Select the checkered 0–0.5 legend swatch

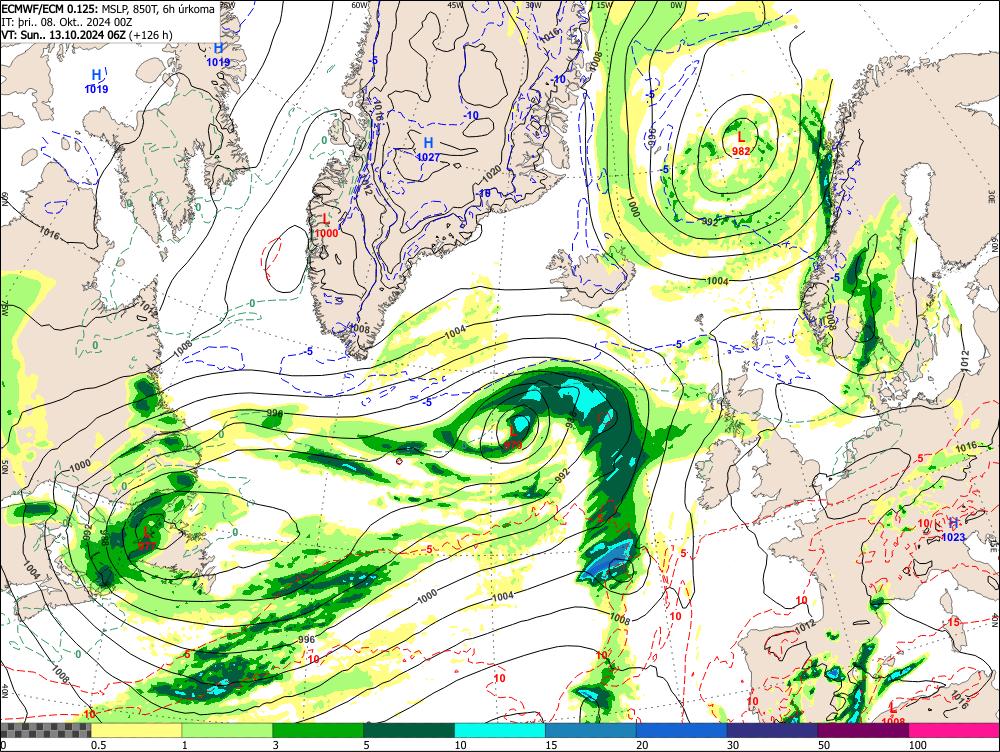(45, 730)
